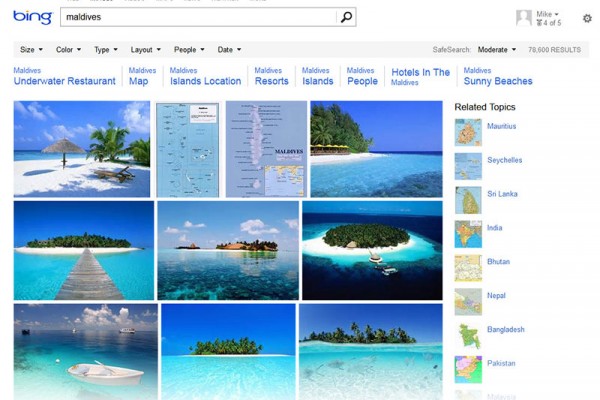Open the Layout filter menu

(x=146, y=49)
